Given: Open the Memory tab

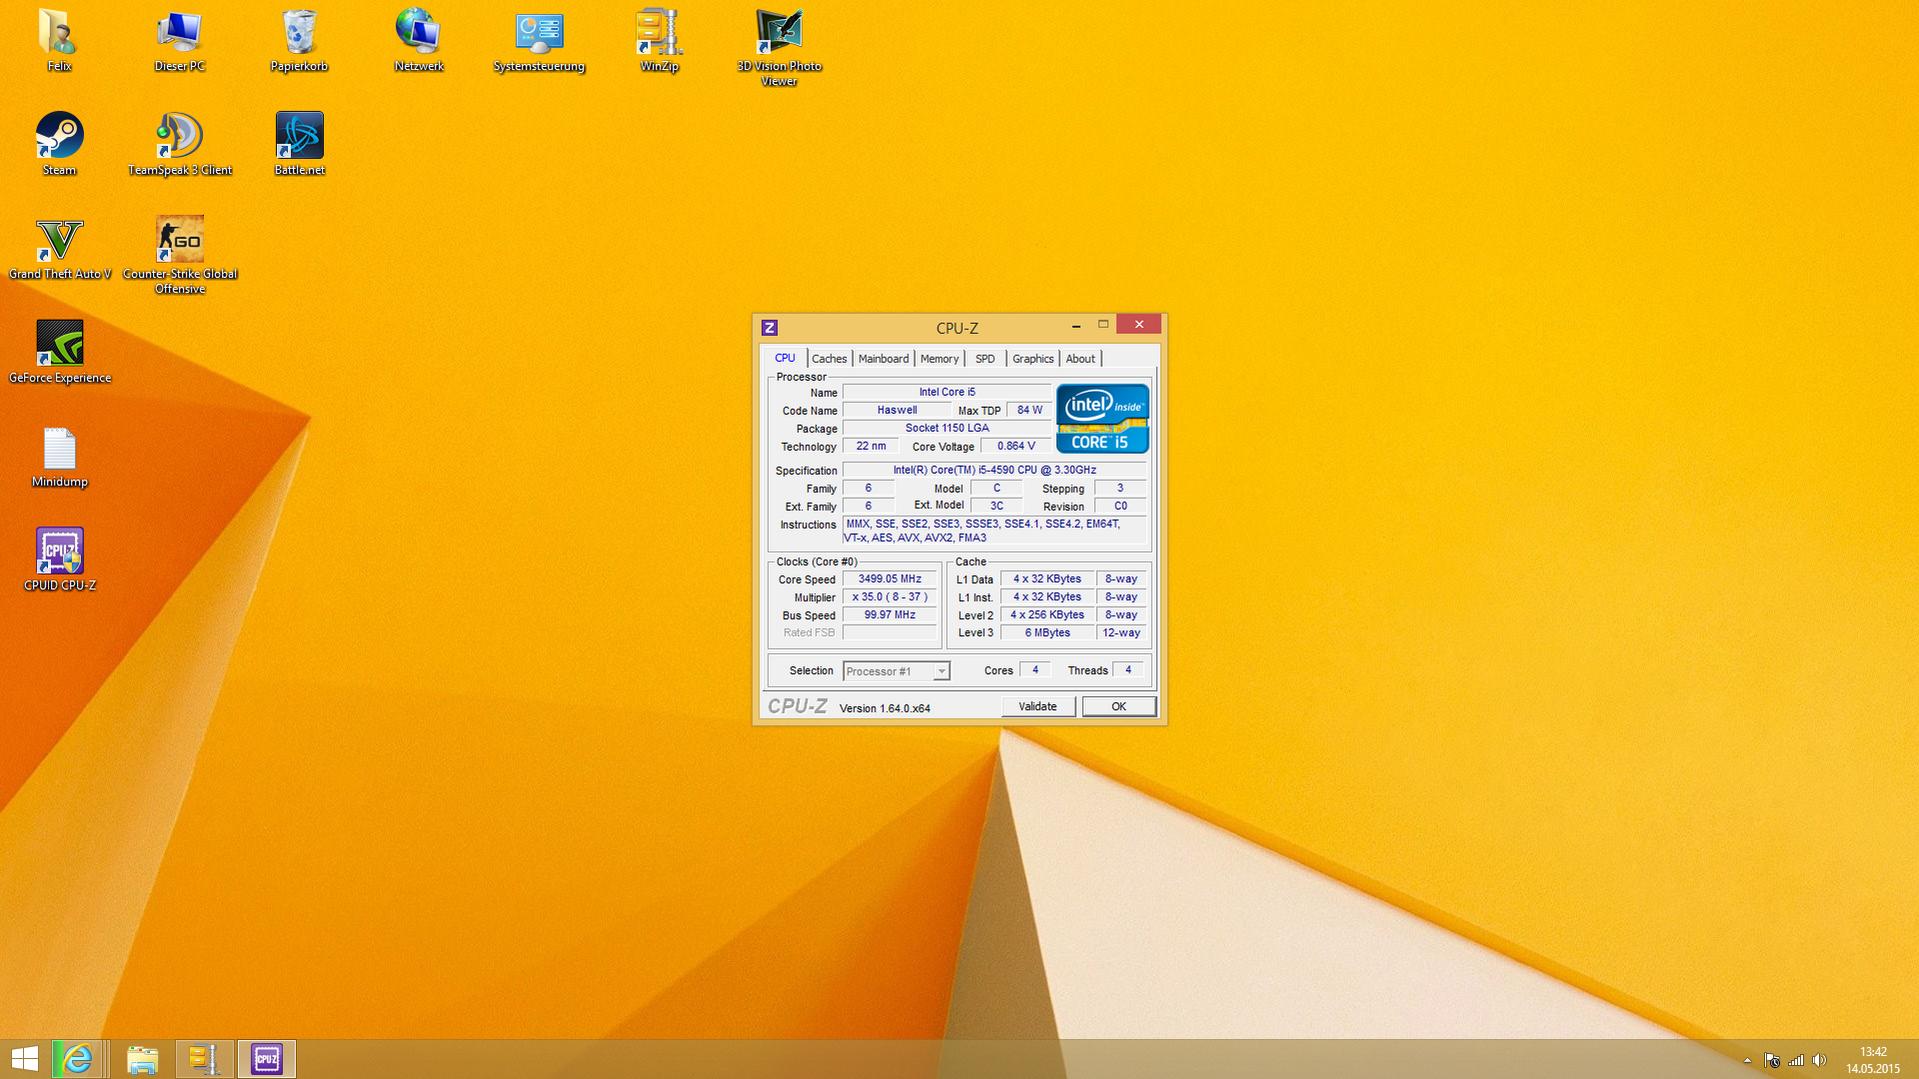Looking at the screenshot, I should 939,359.
